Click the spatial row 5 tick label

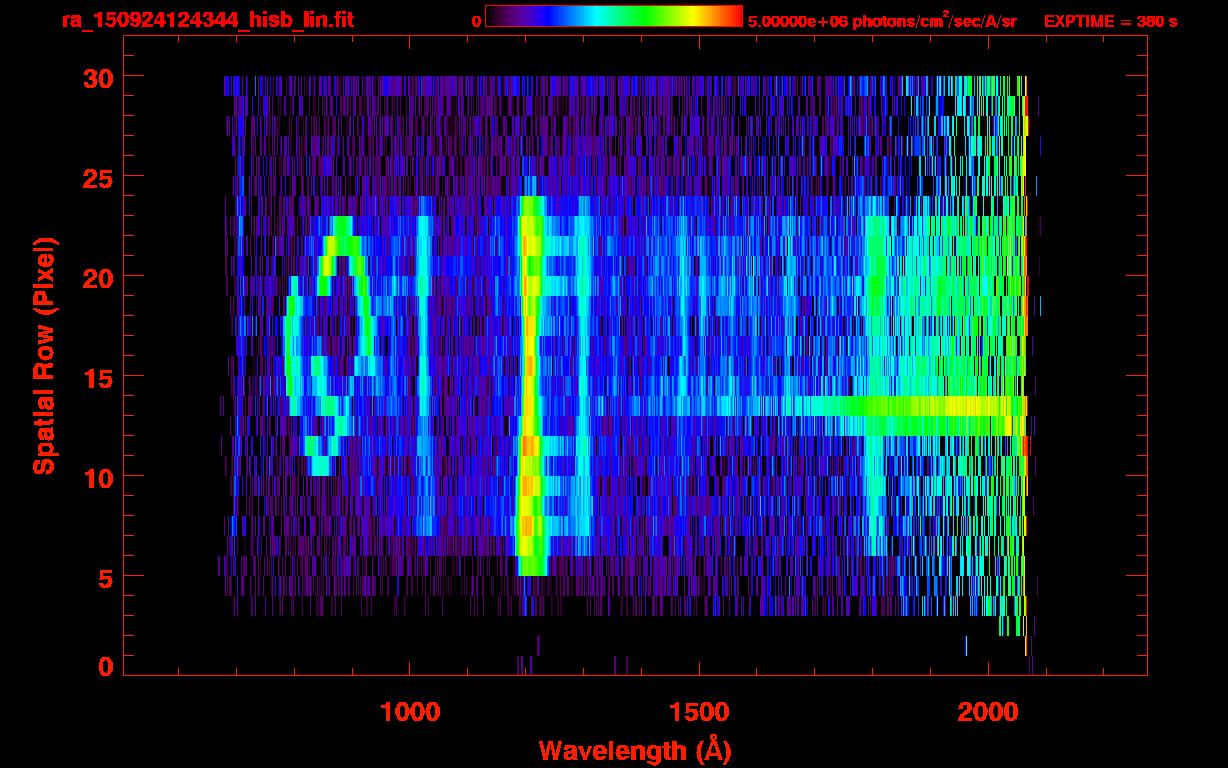coord(107,576)
